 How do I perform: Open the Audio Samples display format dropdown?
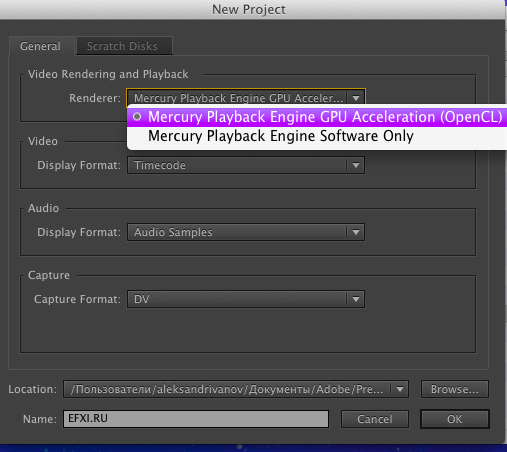point(246,232)
